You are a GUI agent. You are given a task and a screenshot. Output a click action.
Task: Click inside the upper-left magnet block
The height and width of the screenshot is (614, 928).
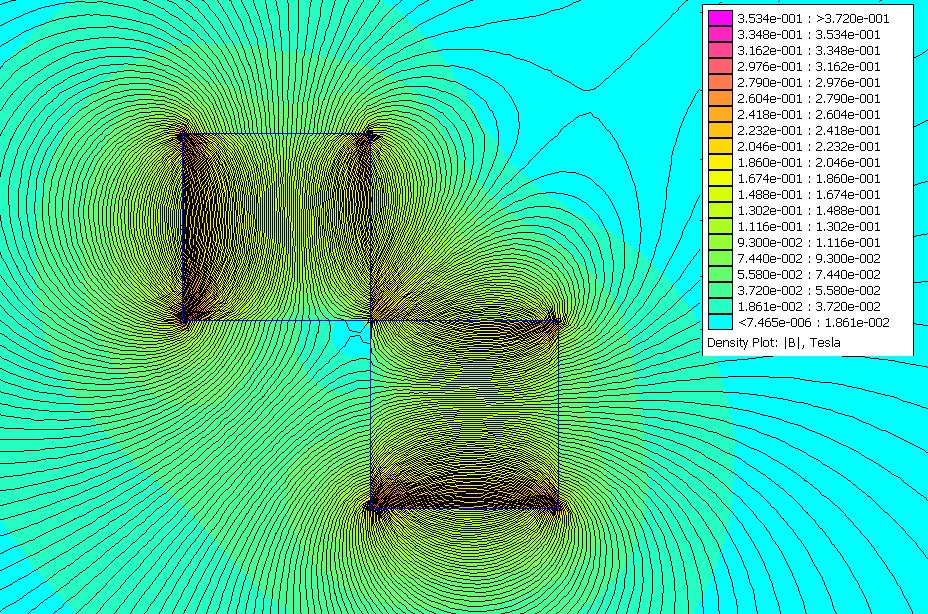point(277,227)
